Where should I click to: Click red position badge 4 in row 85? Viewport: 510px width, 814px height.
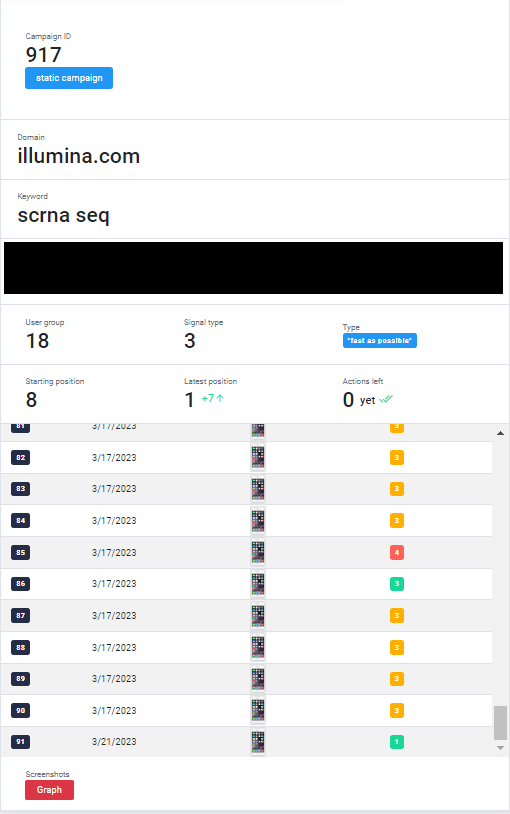397,552
